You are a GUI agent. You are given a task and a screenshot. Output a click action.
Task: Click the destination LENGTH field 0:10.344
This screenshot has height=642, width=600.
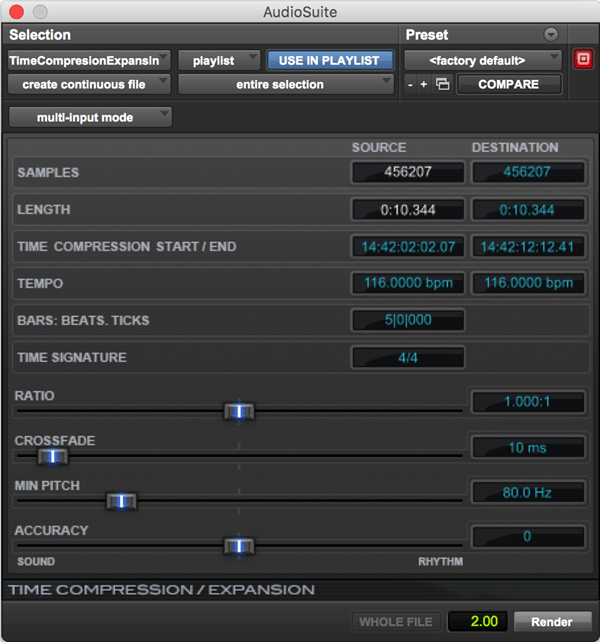pyautogui.click(x=528, y=210)
